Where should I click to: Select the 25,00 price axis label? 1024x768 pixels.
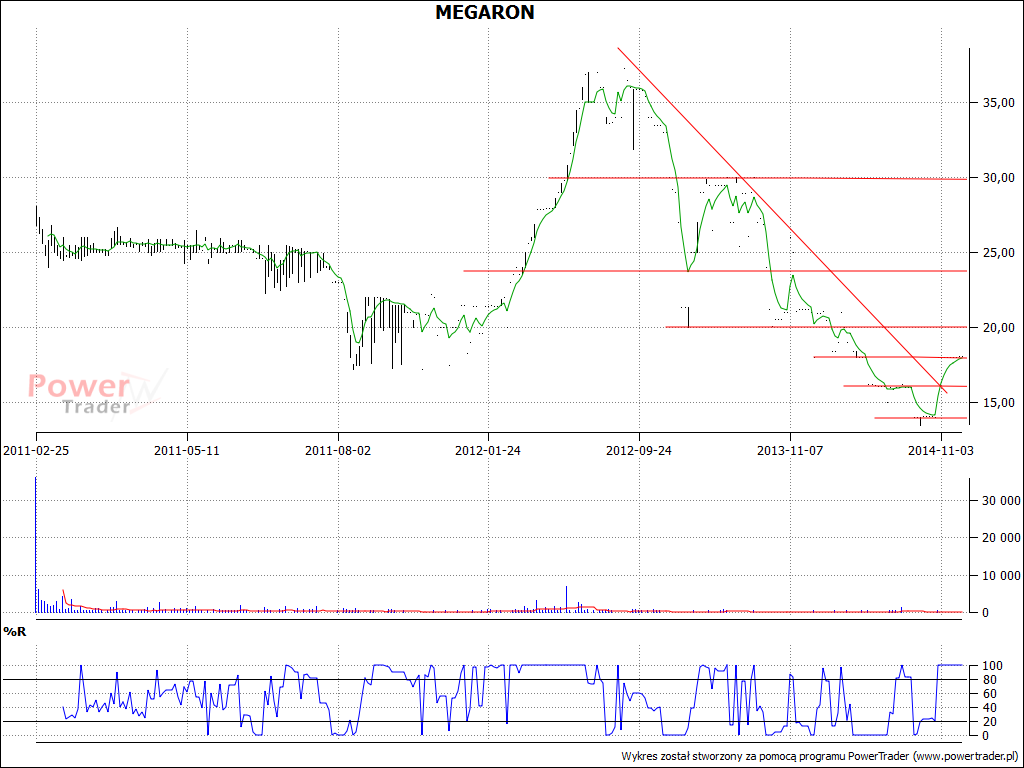click(x=997, y=253)
